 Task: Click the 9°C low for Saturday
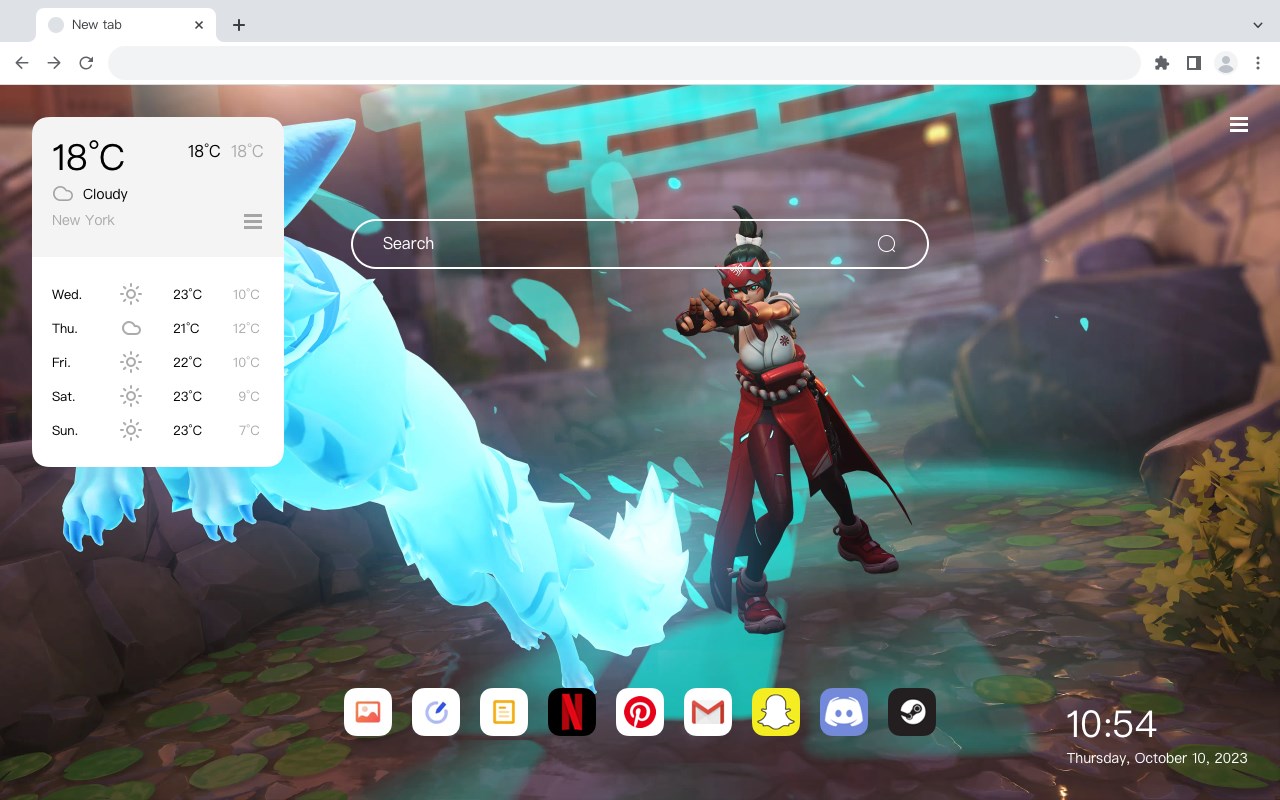pyautogui.click(x=249, y=397)
